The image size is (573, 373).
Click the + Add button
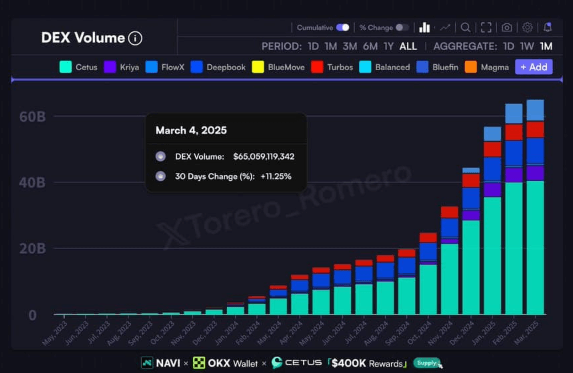pyautogui.click(x=534, y=67)
